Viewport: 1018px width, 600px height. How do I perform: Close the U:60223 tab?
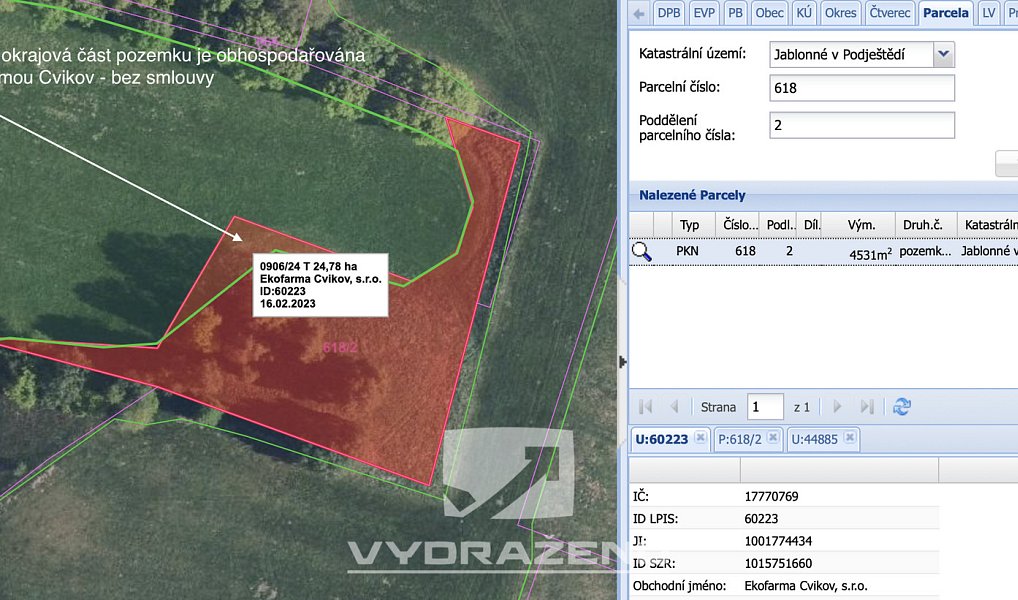(x=700, y=438)
